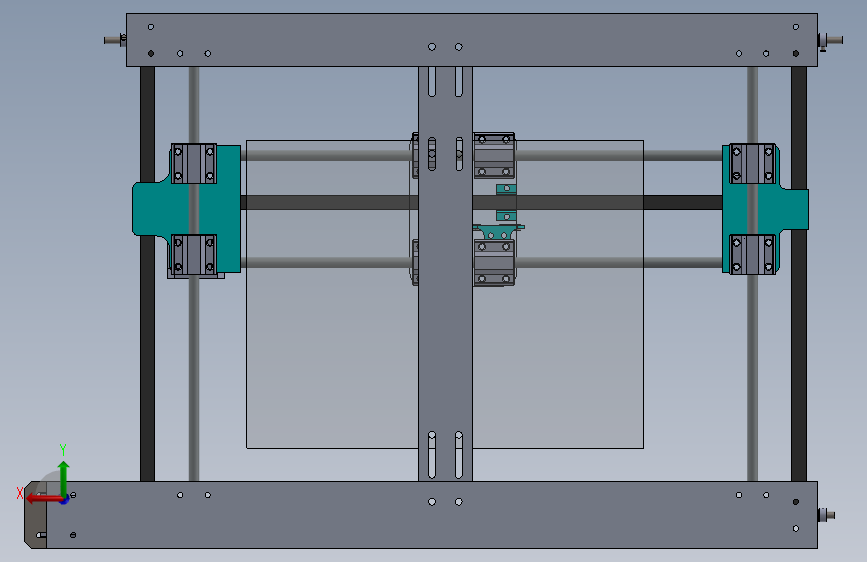Image resolution: width=867 pixels, height=562 pixels.
Task: Click the red X axis label
Action: click(x=20, y=493)
